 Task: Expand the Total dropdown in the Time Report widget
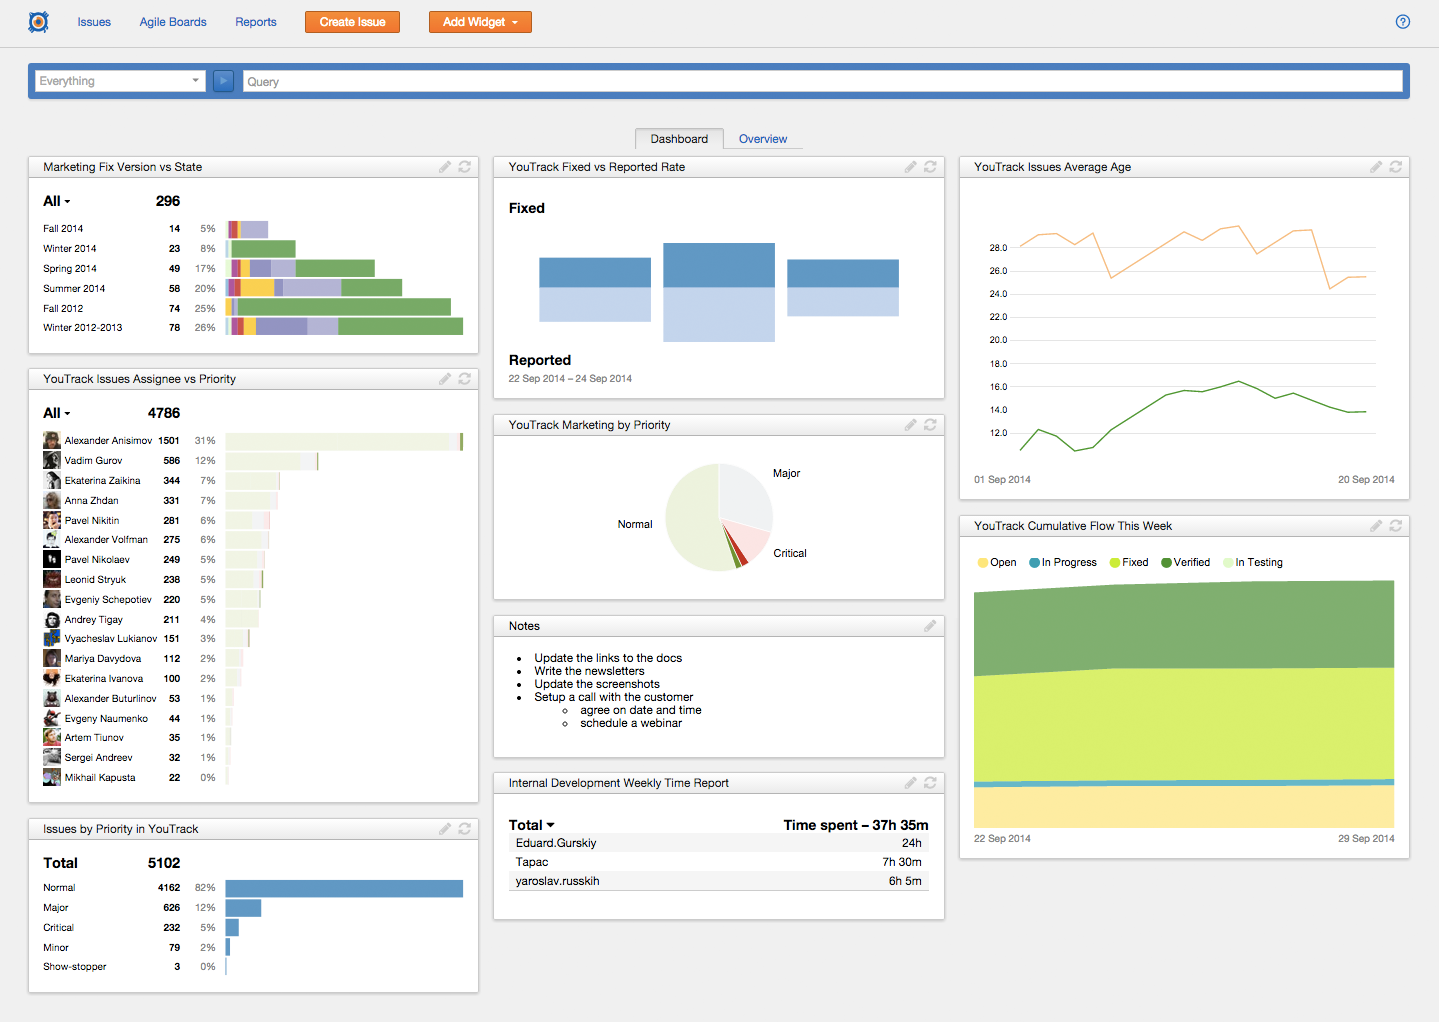coord(532,825)
